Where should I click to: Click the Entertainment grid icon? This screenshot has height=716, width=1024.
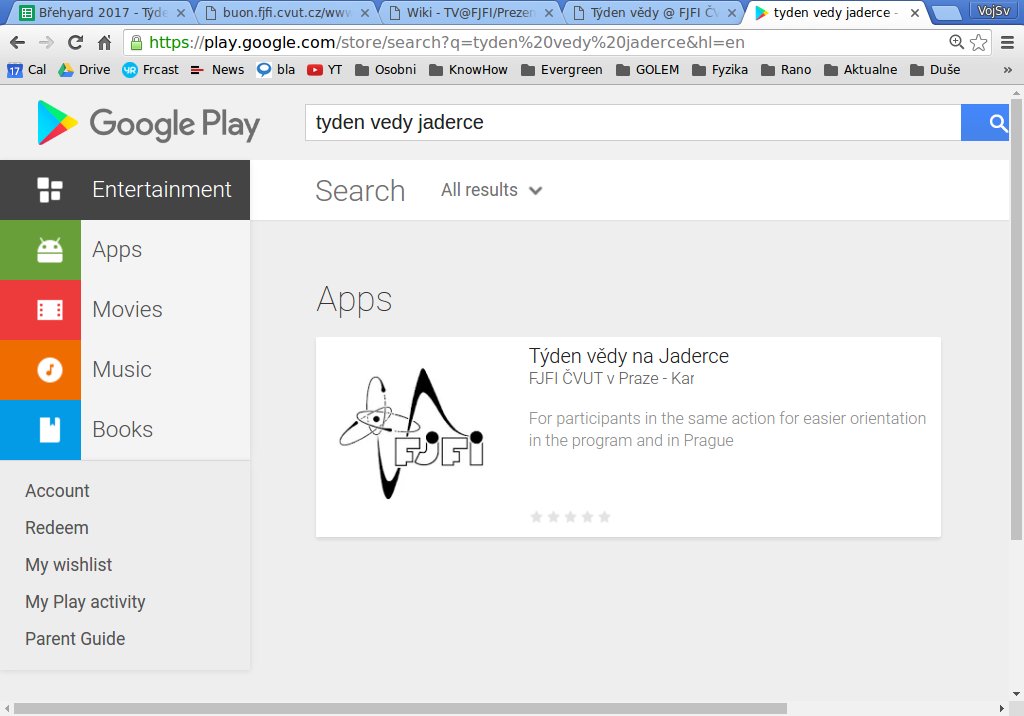(x=50, y=189)
